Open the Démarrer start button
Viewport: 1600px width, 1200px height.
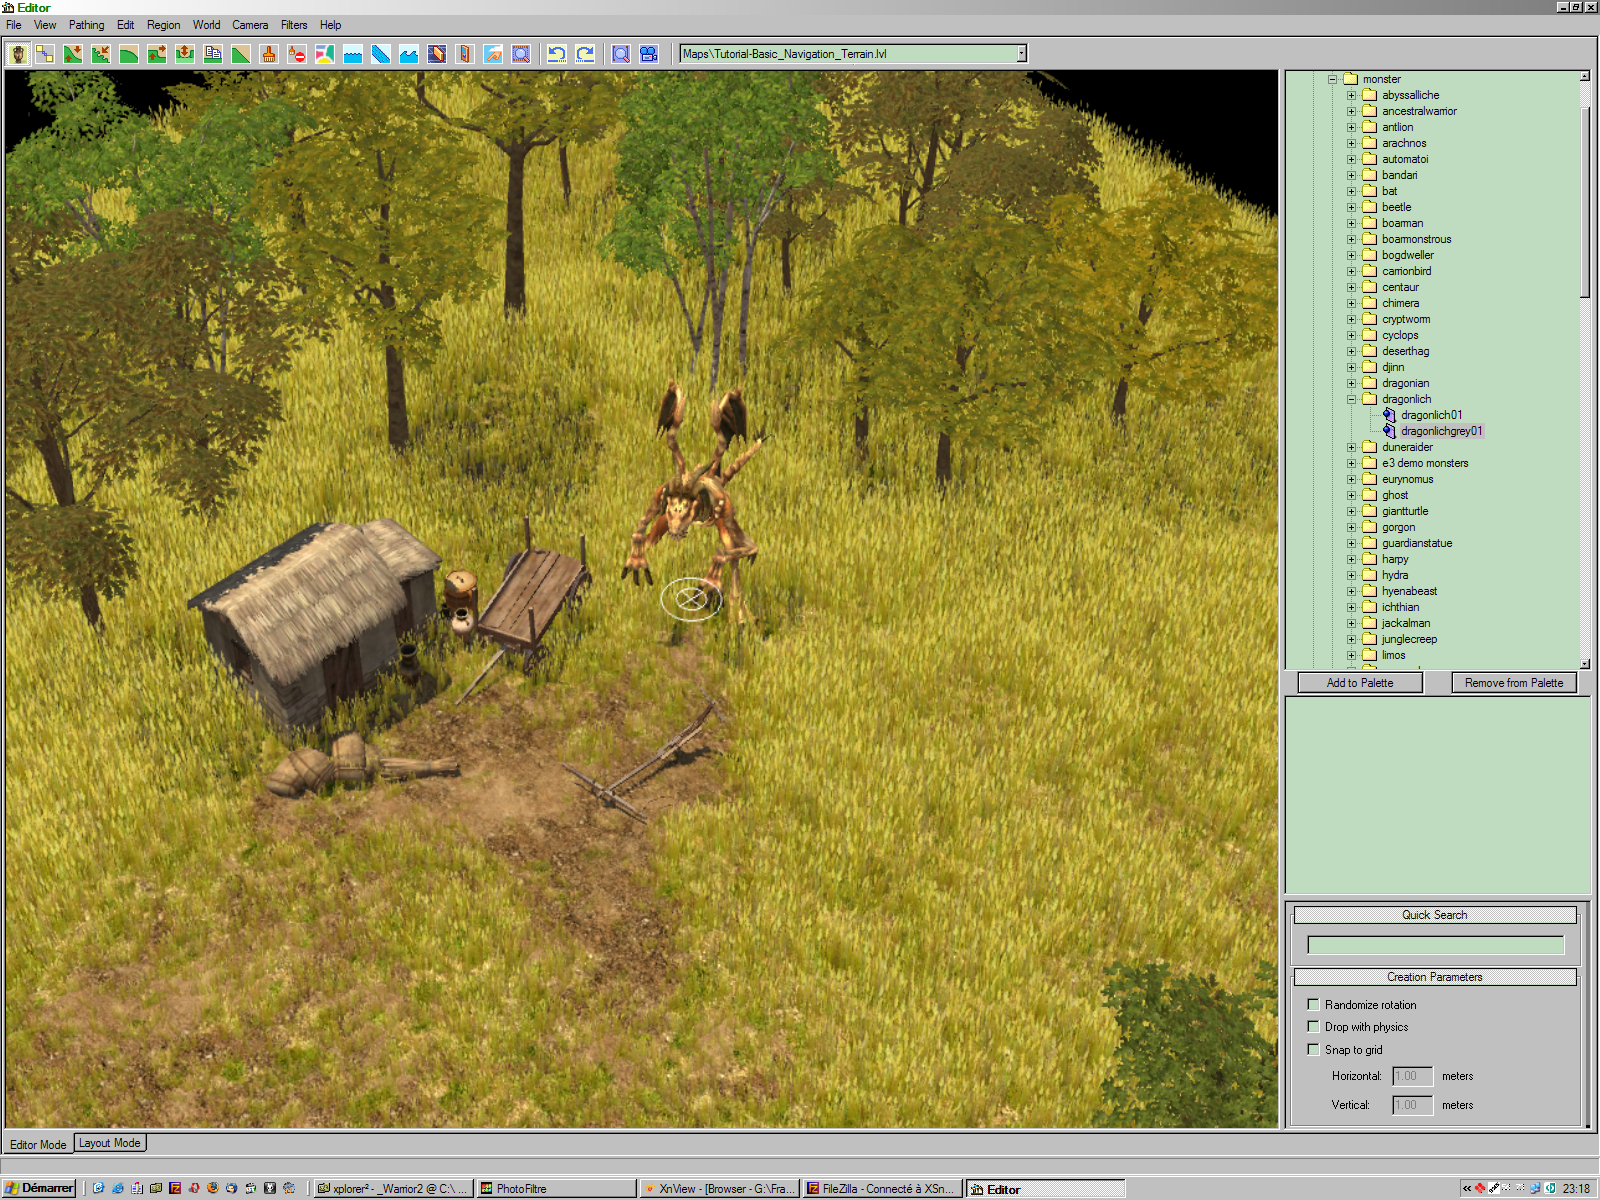pos(39,1188)
